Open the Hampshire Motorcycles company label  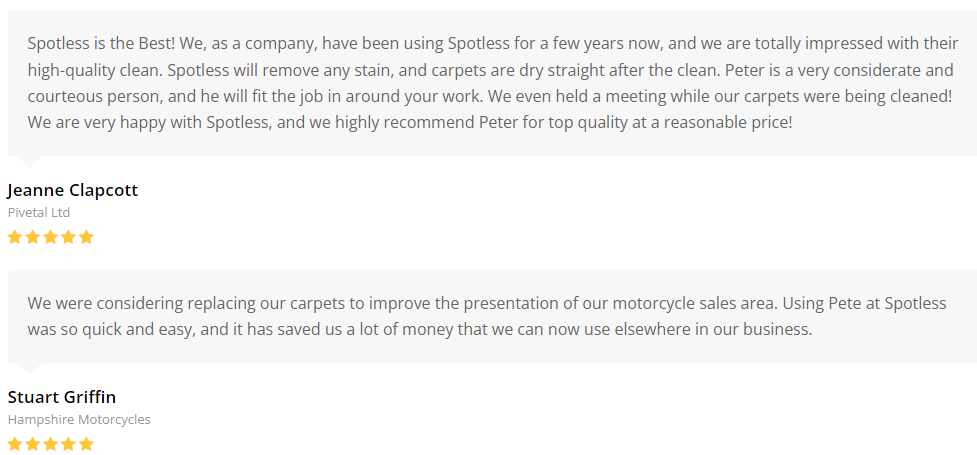coord(79,420)
